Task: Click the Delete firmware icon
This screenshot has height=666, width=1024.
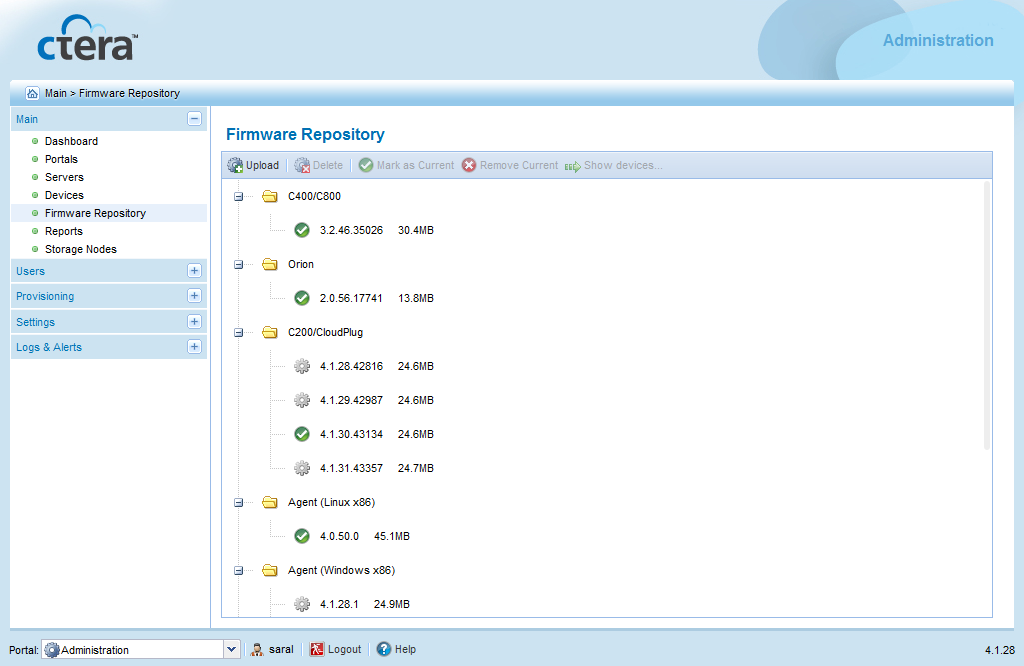Action: 302,165
